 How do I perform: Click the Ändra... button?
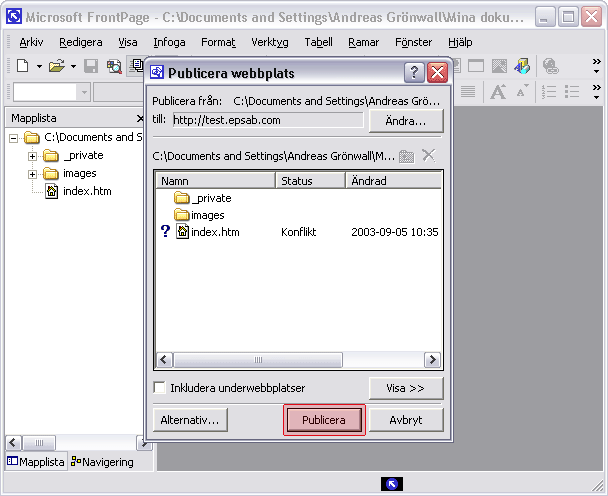click(405, 120)
